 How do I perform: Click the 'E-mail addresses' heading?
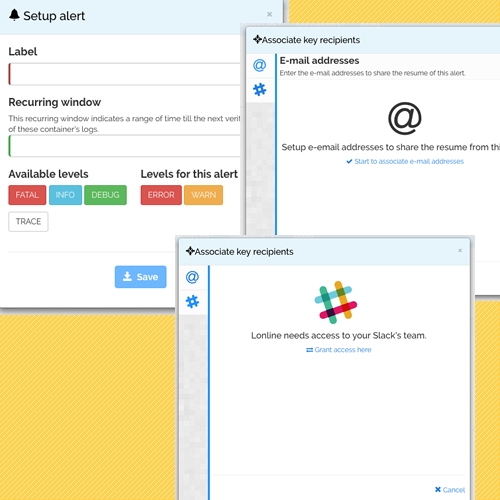[x=319, y=60]
